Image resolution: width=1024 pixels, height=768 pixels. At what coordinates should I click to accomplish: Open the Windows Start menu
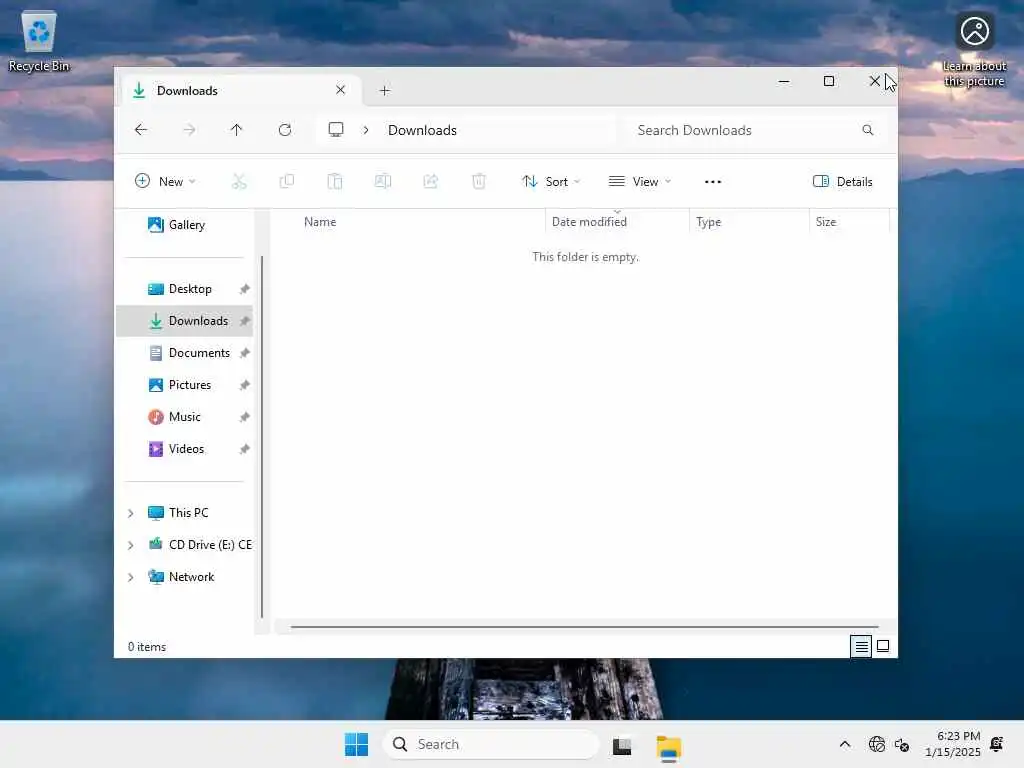357,744
